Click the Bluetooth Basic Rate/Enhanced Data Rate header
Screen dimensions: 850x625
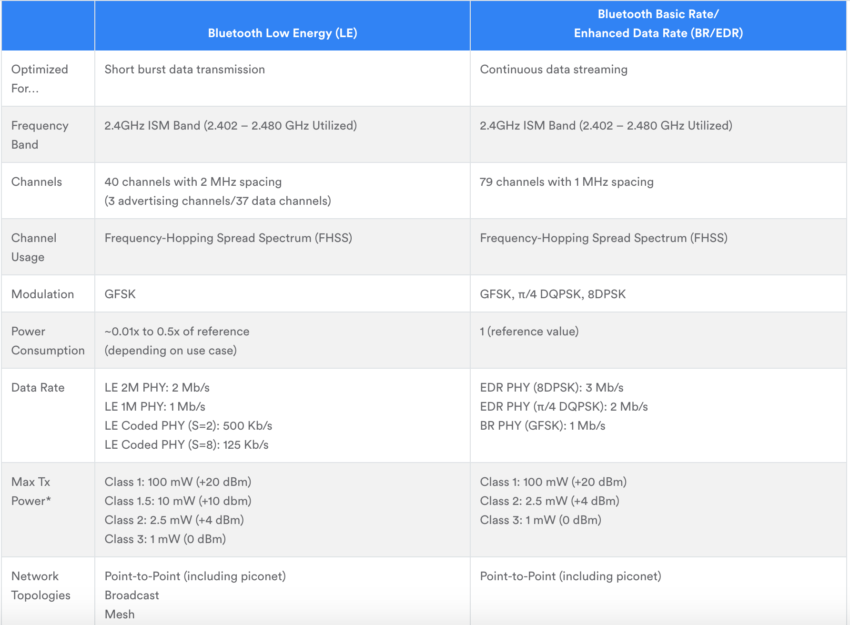coord(659,24)
